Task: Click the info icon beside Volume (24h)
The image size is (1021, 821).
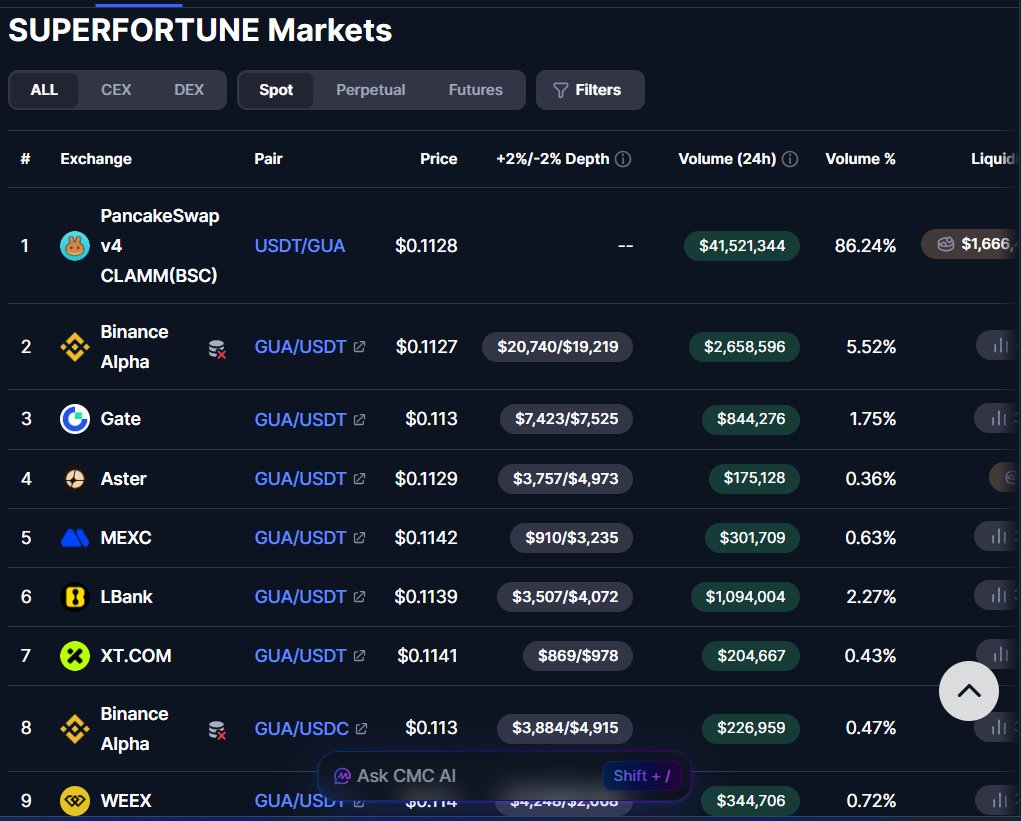Action: [790, 159]
